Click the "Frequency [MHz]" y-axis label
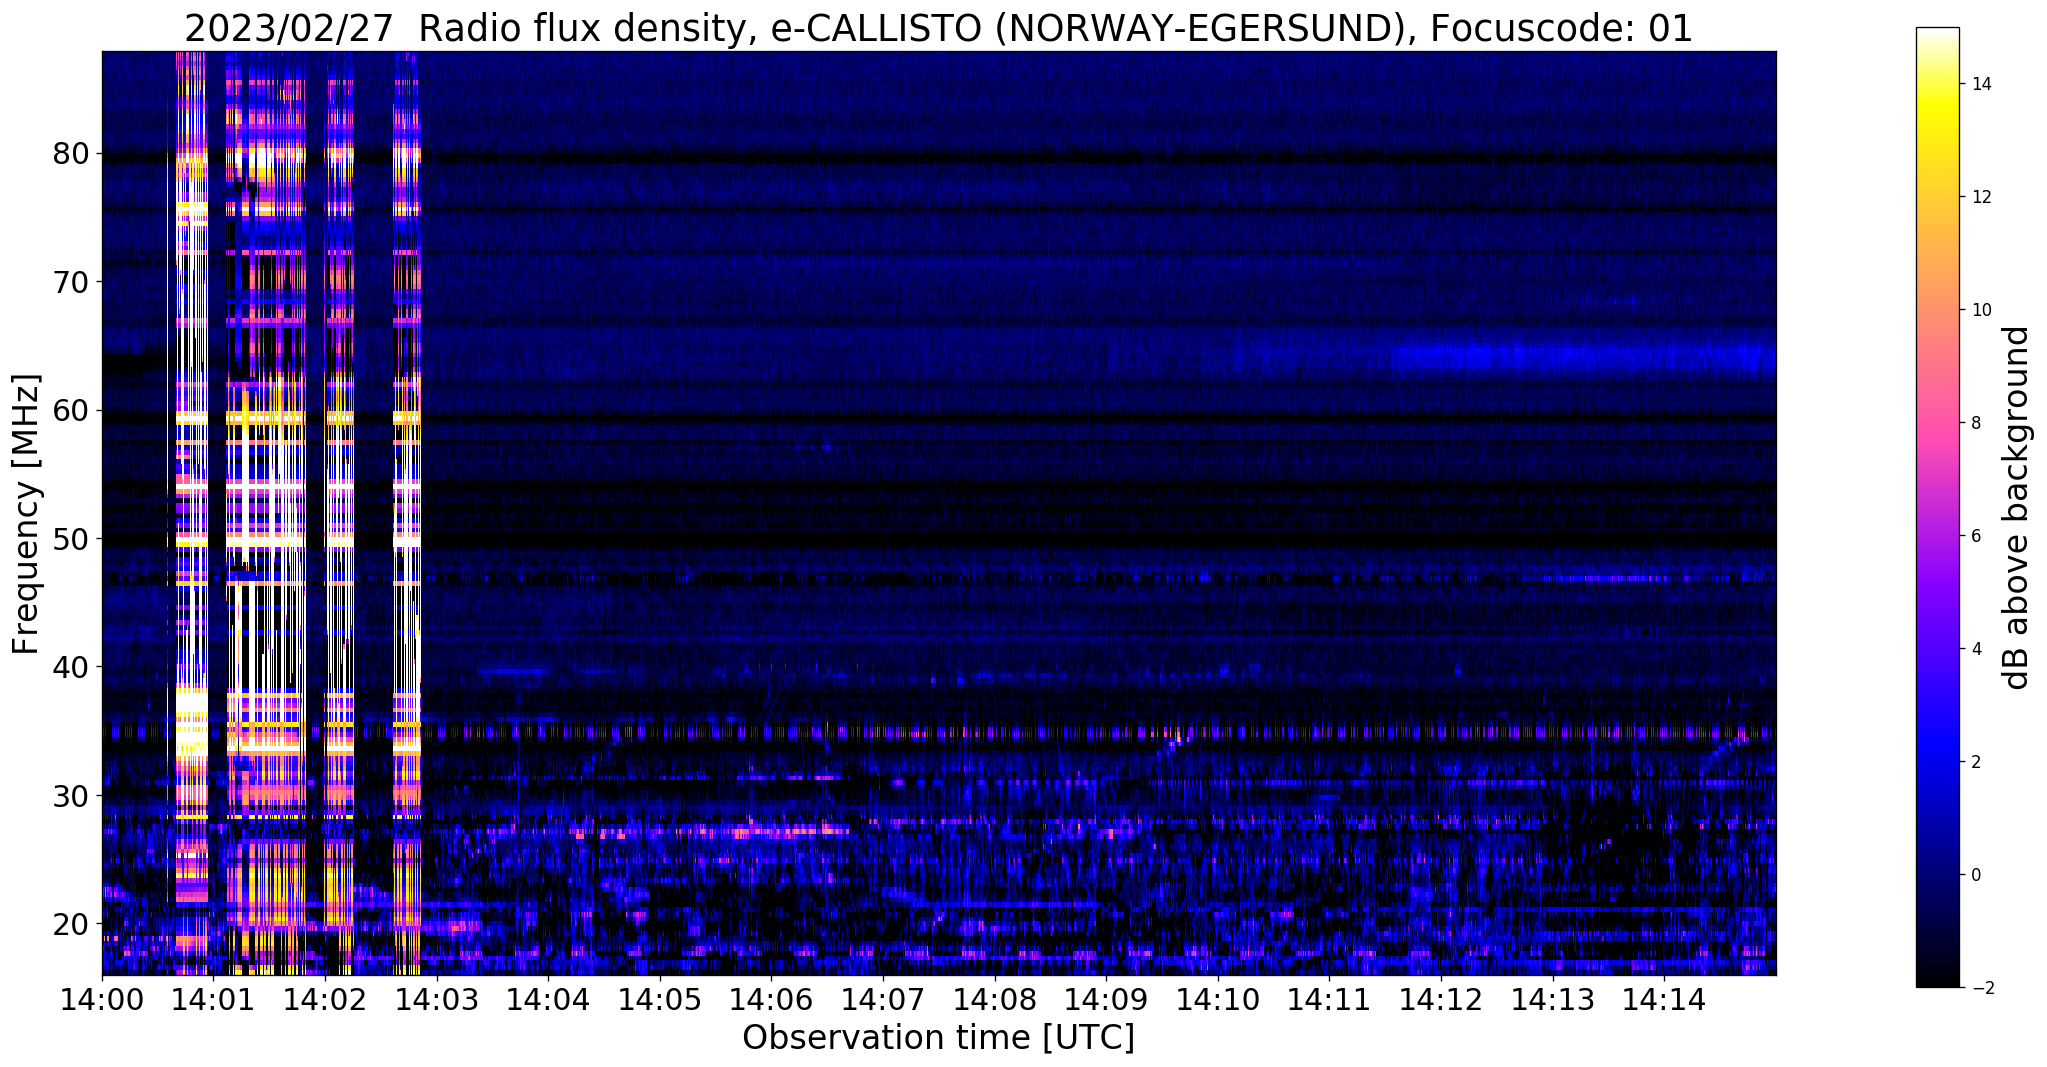Image resolution: width=2047 pixels, height=1067 pixels. click(x=27, y=514)
